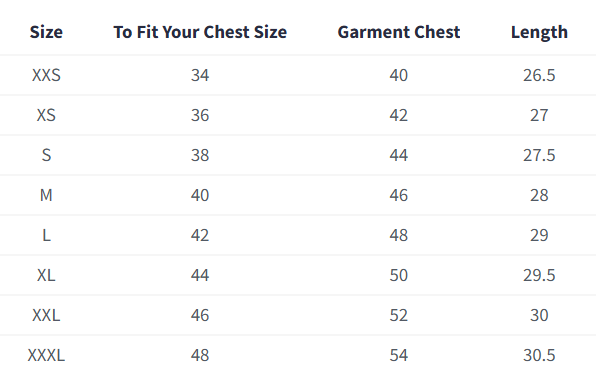596x385 pixels.
Task: Select the XXS size cell
Action: pyautogui.click(x=46, y=75)
